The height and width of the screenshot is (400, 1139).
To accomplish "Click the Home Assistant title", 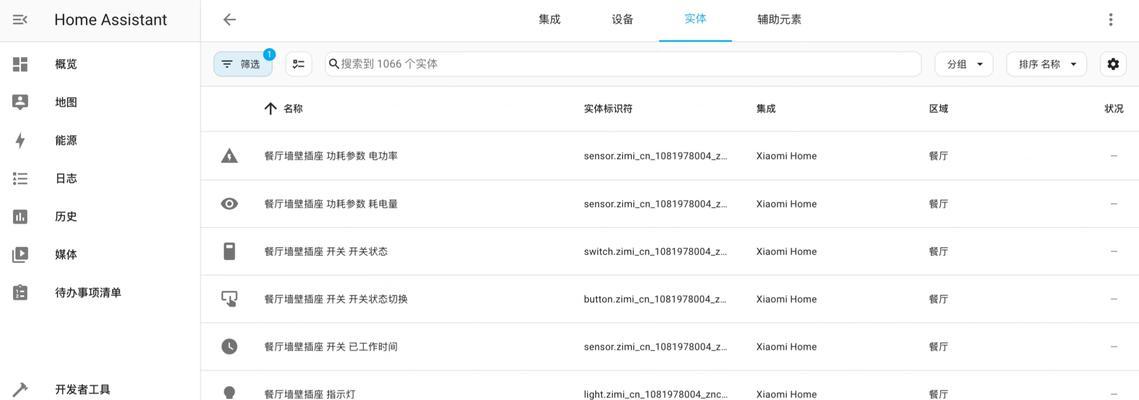I will pos(110,20).
